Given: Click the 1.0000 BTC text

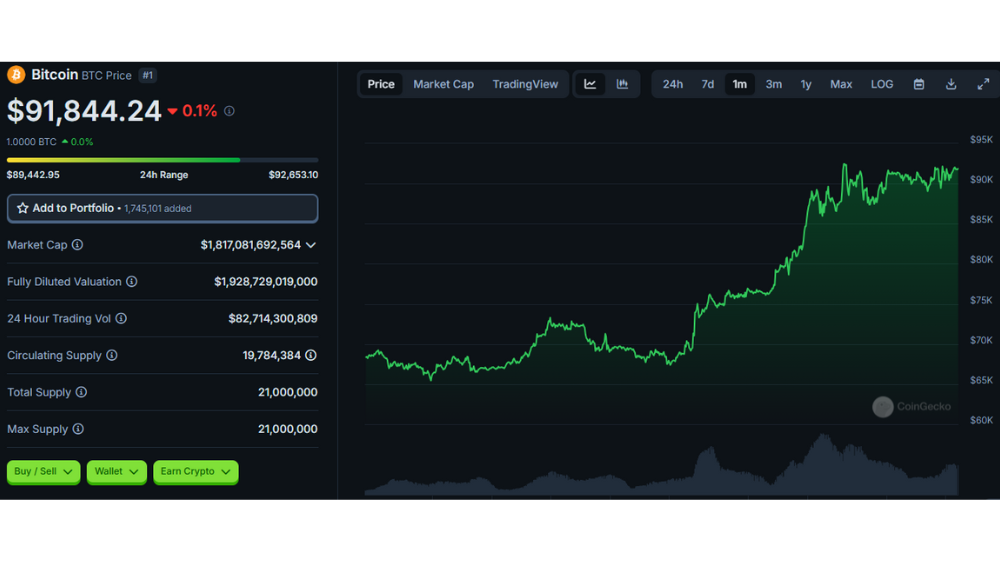Looking at the screenshot, I should point(31,142).
